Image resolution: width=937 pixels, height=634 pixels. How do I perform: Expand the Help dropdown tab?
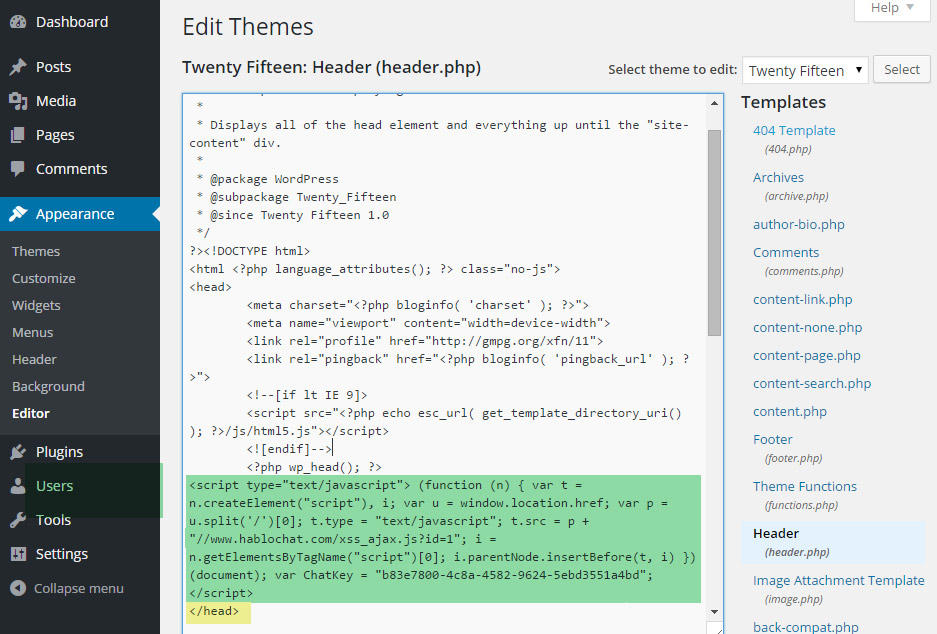pyautogui.click(x=892, y=8)
